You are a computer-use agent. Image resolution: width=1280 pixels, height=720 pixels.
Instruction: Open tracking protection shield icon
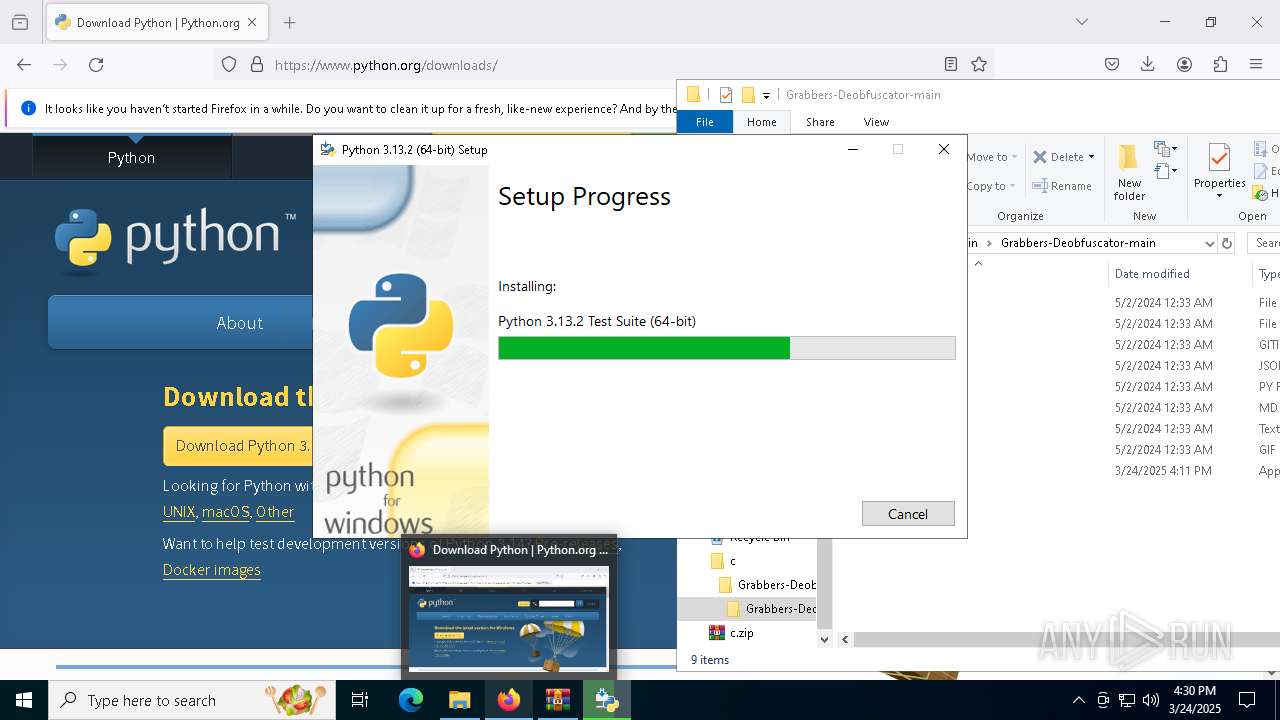229,64
